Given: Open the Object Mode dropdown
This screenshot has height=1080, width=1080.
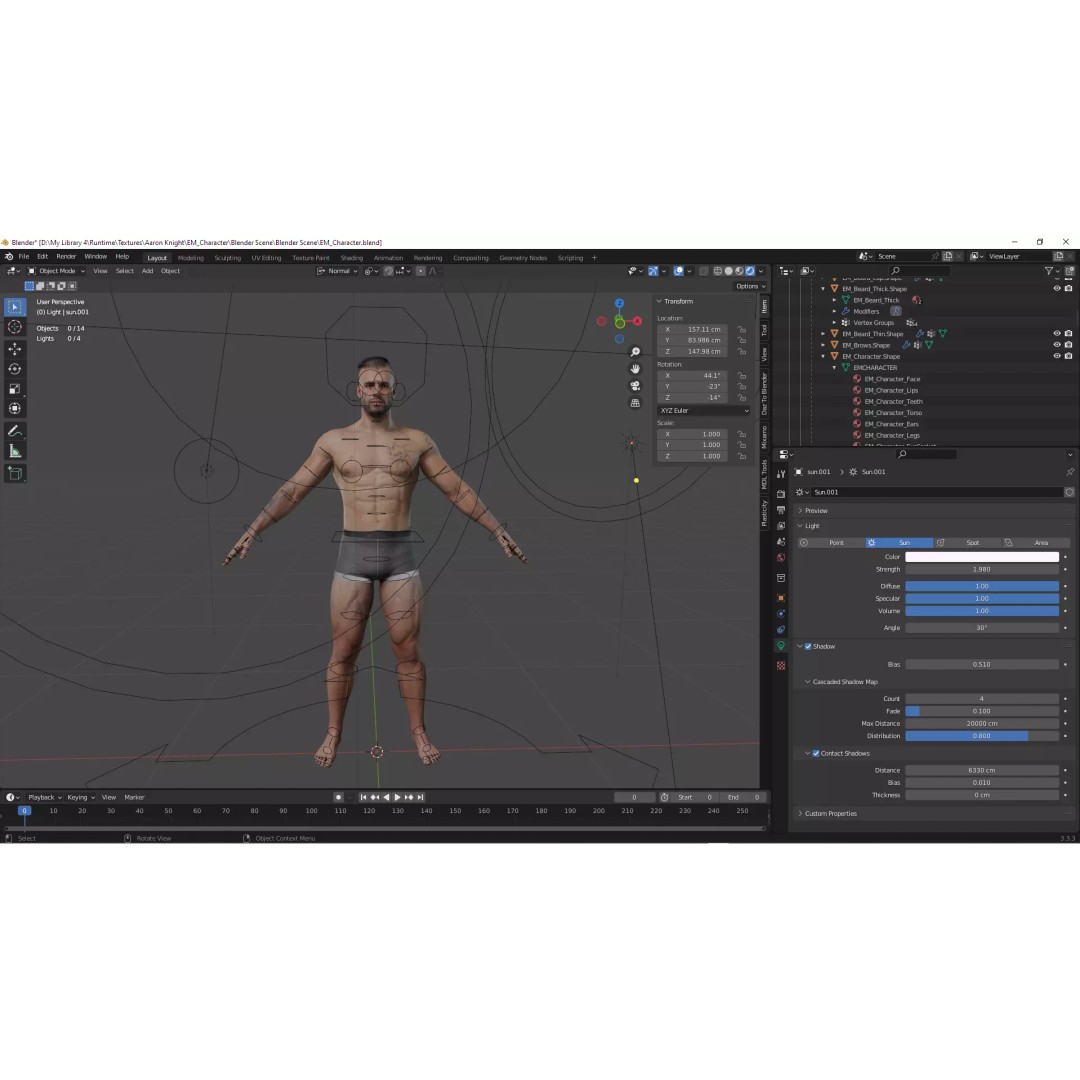Looking at the screenshot, I should pyautogui.click(x=56, y=271).
